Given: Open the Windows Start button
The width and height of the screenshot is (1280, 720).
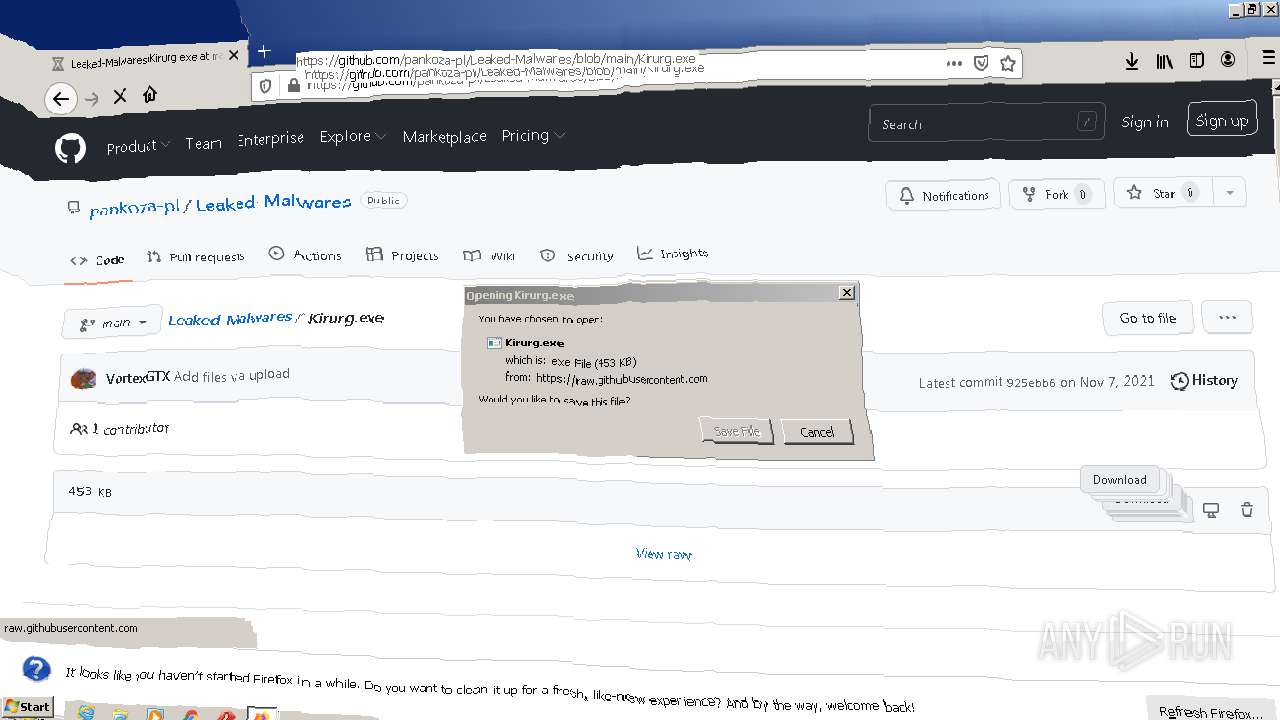Looking at the screenshot, I should pyautogui.click(x=27, y=707).
